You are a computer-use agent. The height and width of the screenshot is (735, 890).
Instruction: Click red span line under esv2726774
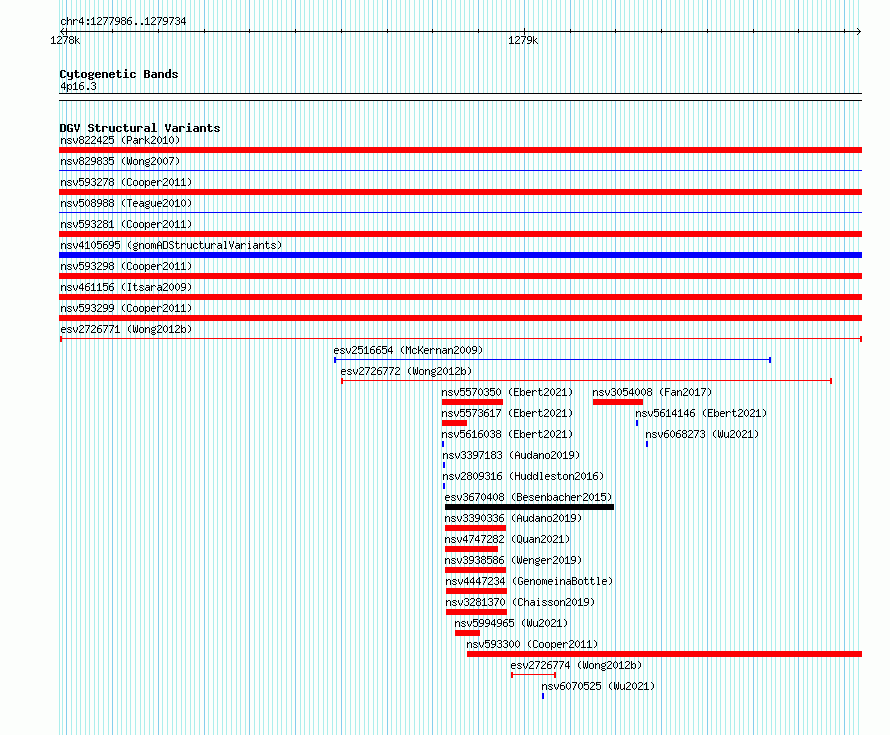click(x=534, y=675)
